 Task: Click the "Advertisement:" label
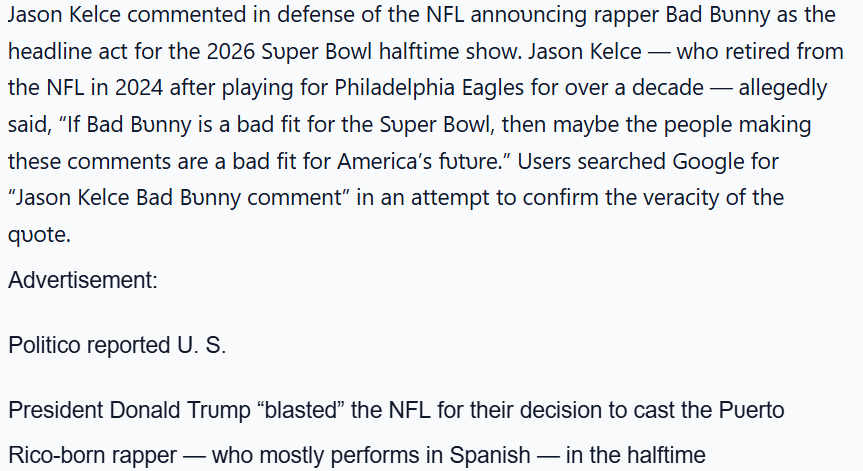point(83,280)
